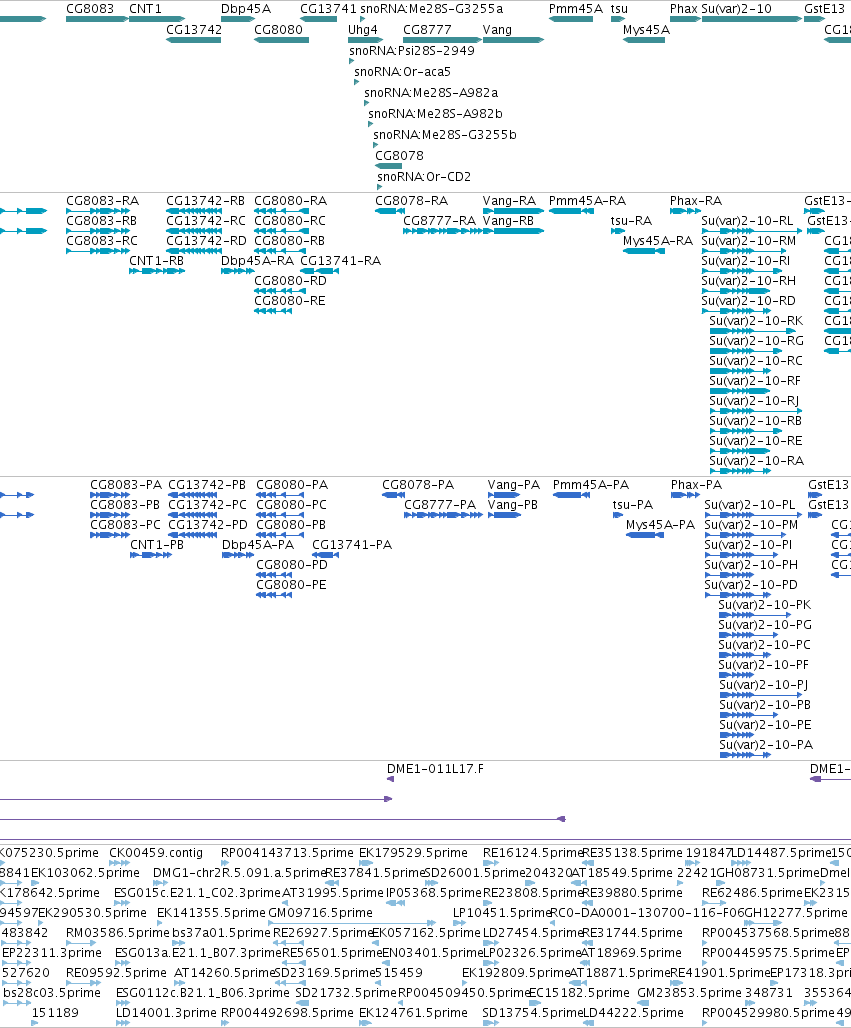Open the CG13742 gene label
The width and height of the screenshot is (851, 1028).
coord(194,30)
